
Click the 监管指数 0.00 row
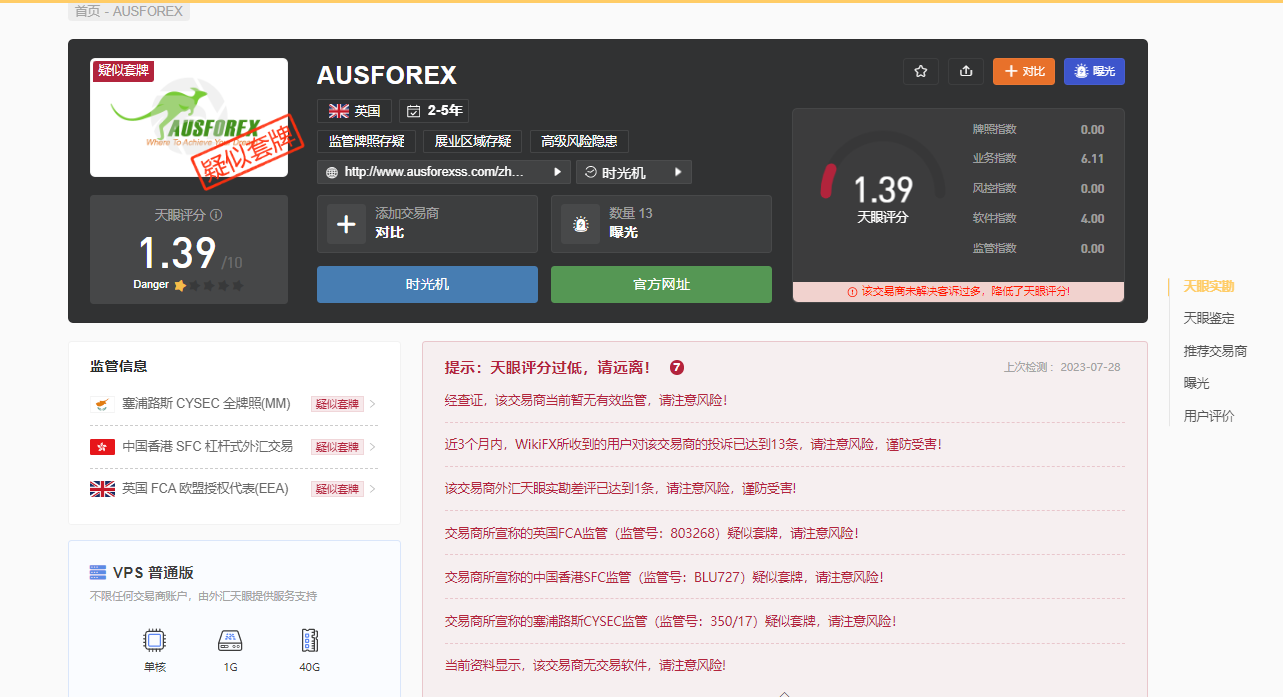tap(1039, 248)
